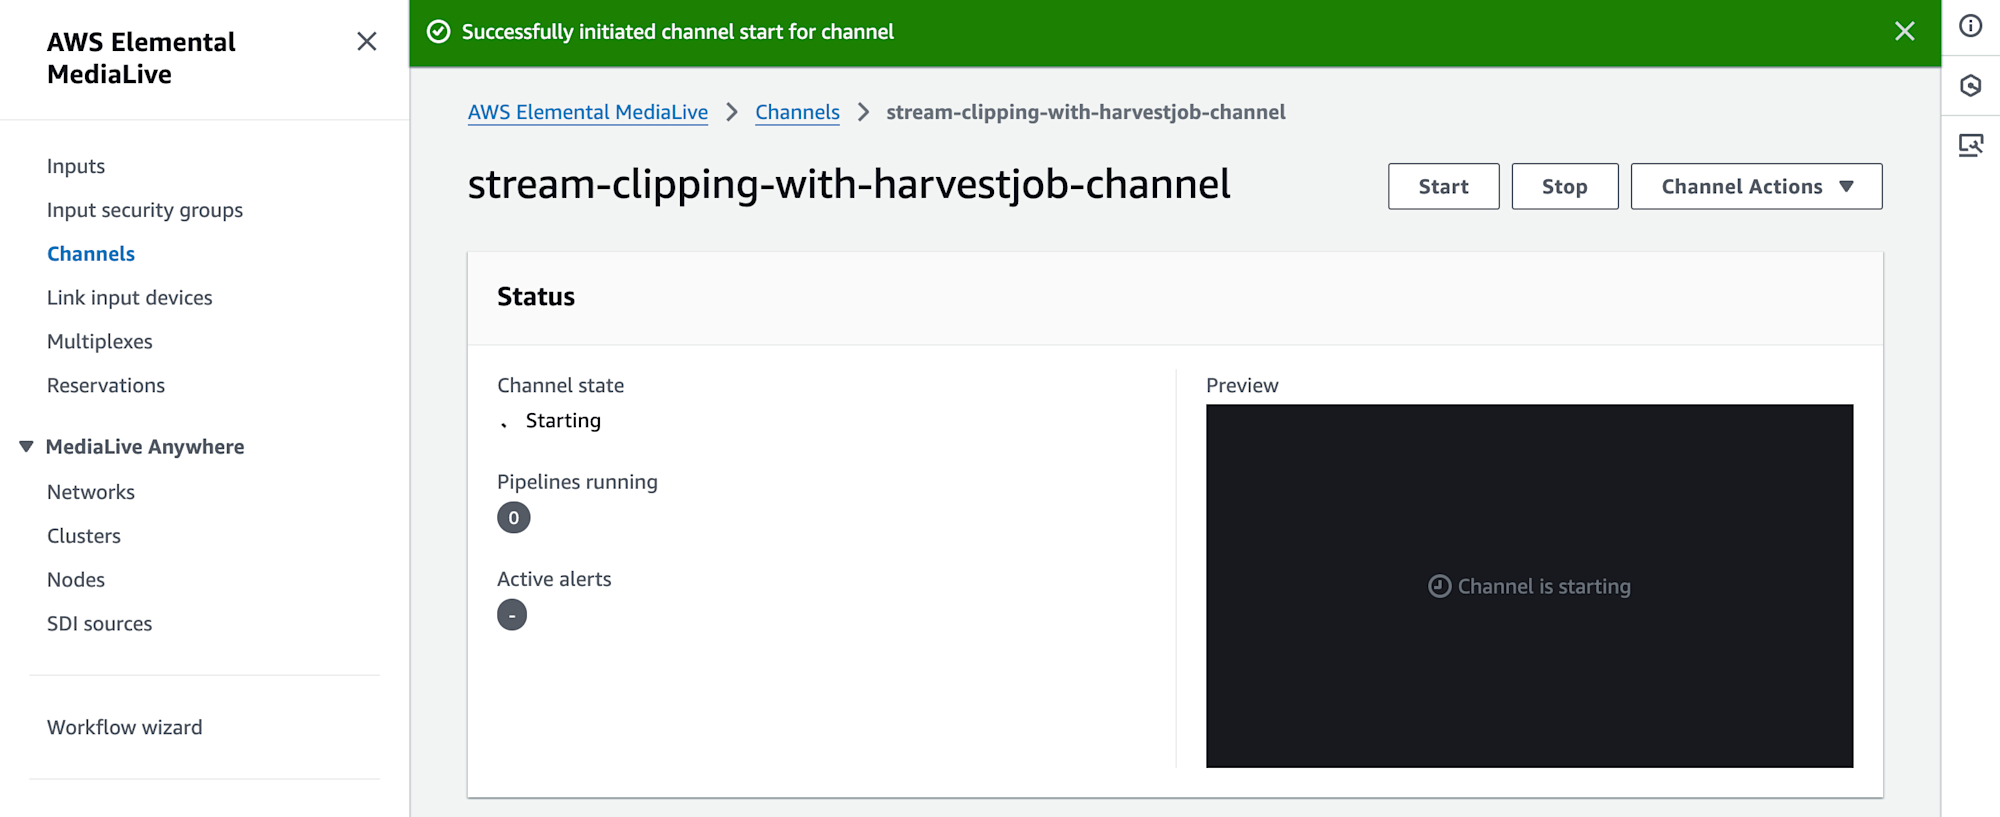Open the Channel Actions dropdown
The image size is (2000, 817).
click(1756, 186)
